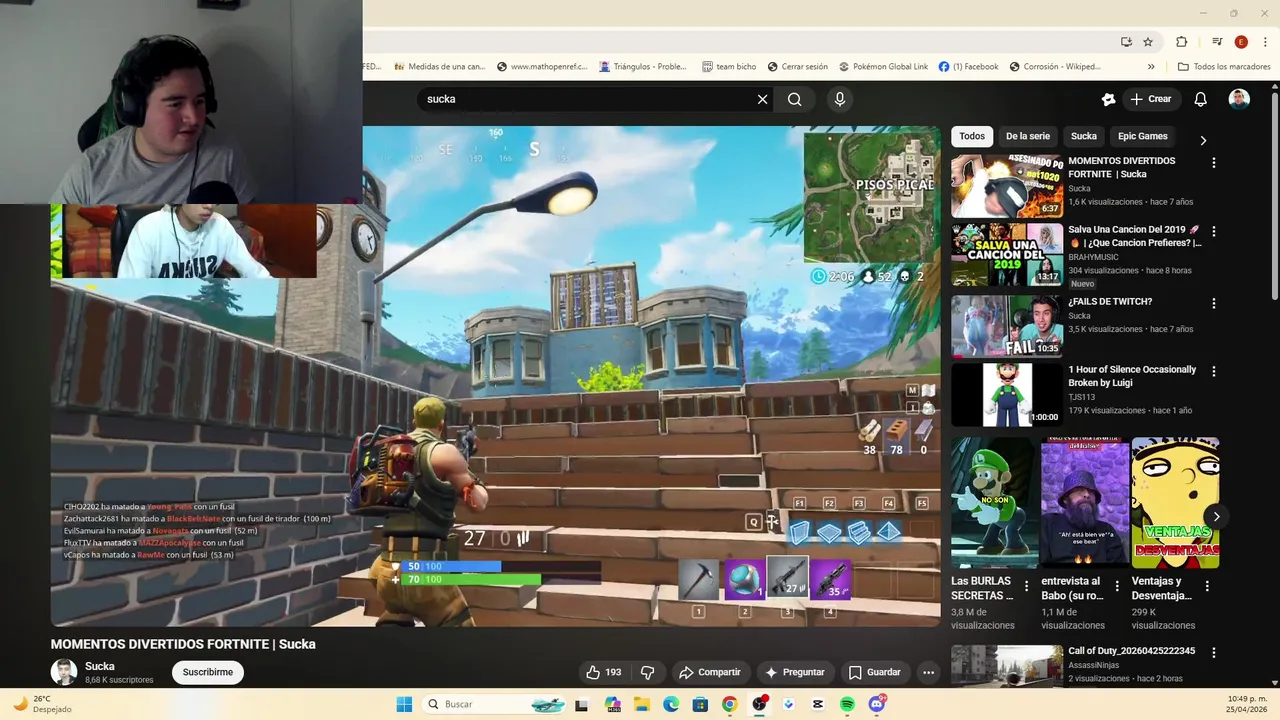
Task: Open File Explorer from the taskbar
Action: coord(641,704)
